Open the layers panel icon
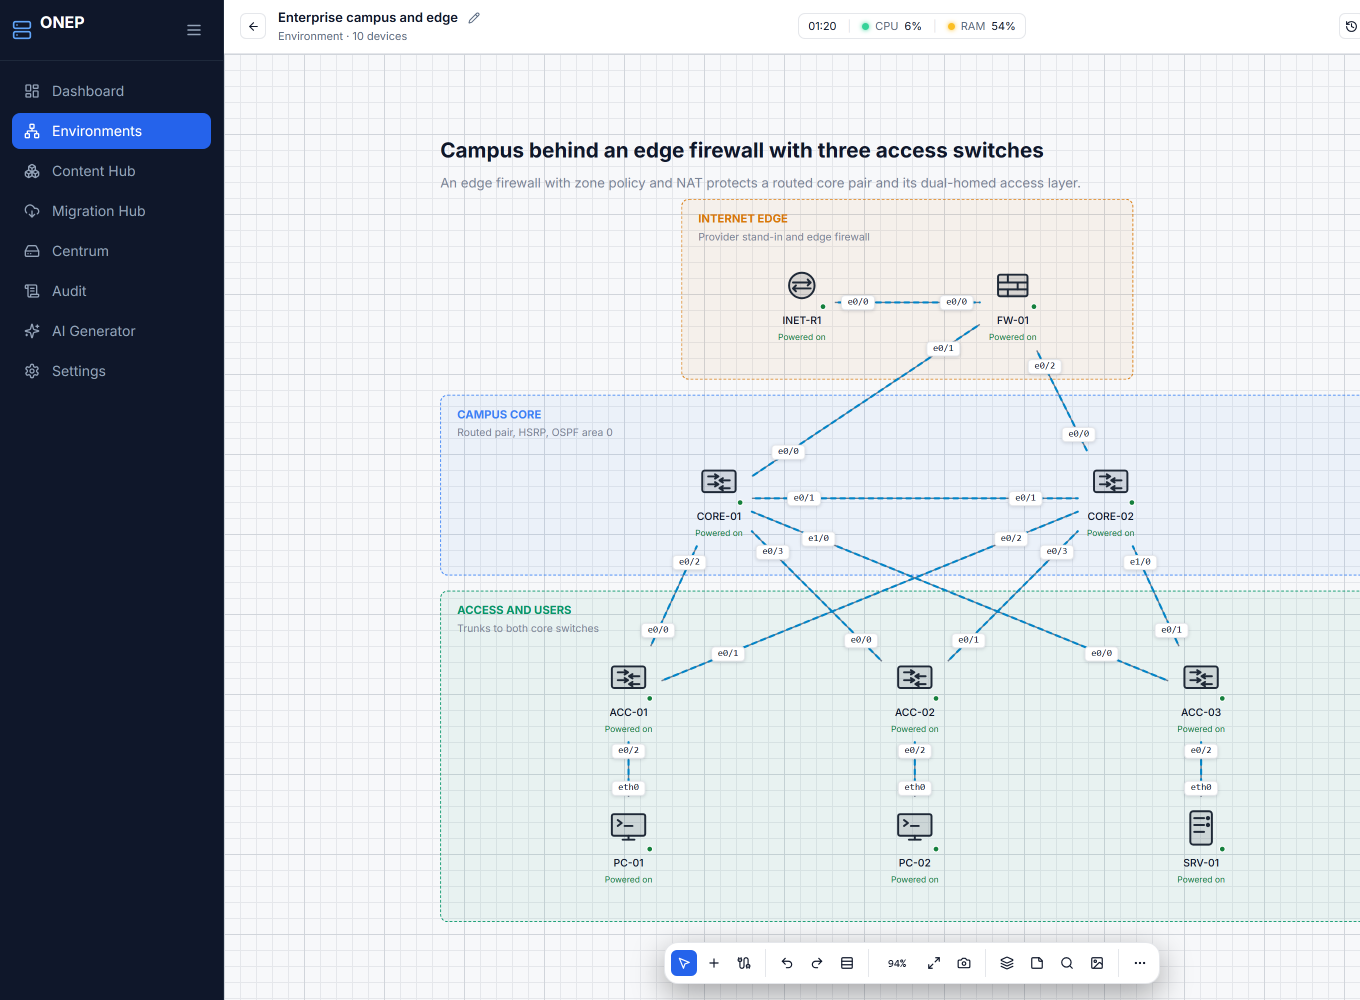Screen dimensions: 1360x1000 (1007, 963)
